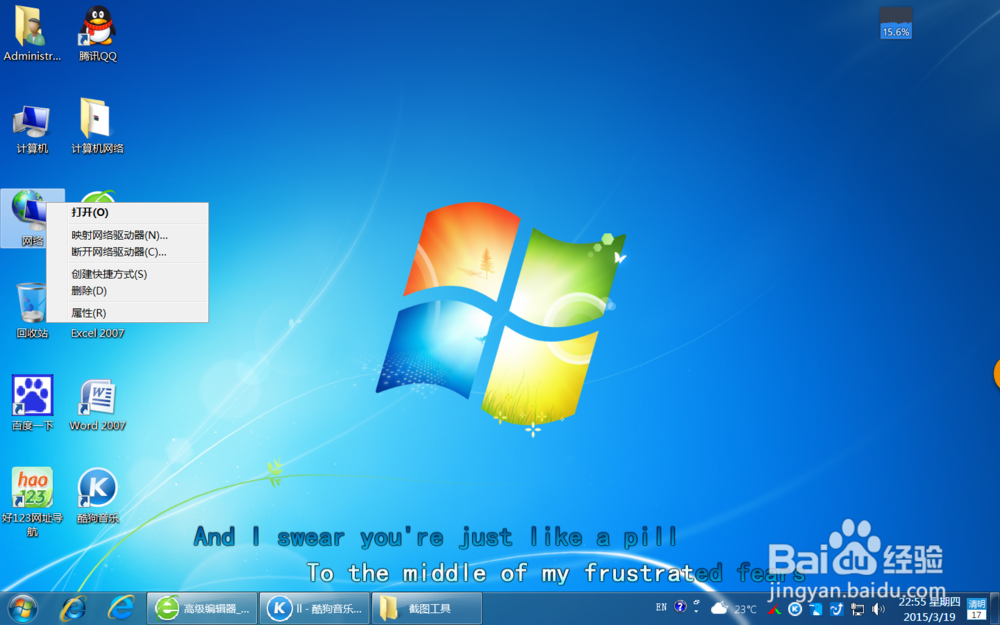Select the 回收站 recycle bin icon

click(32, 310)
